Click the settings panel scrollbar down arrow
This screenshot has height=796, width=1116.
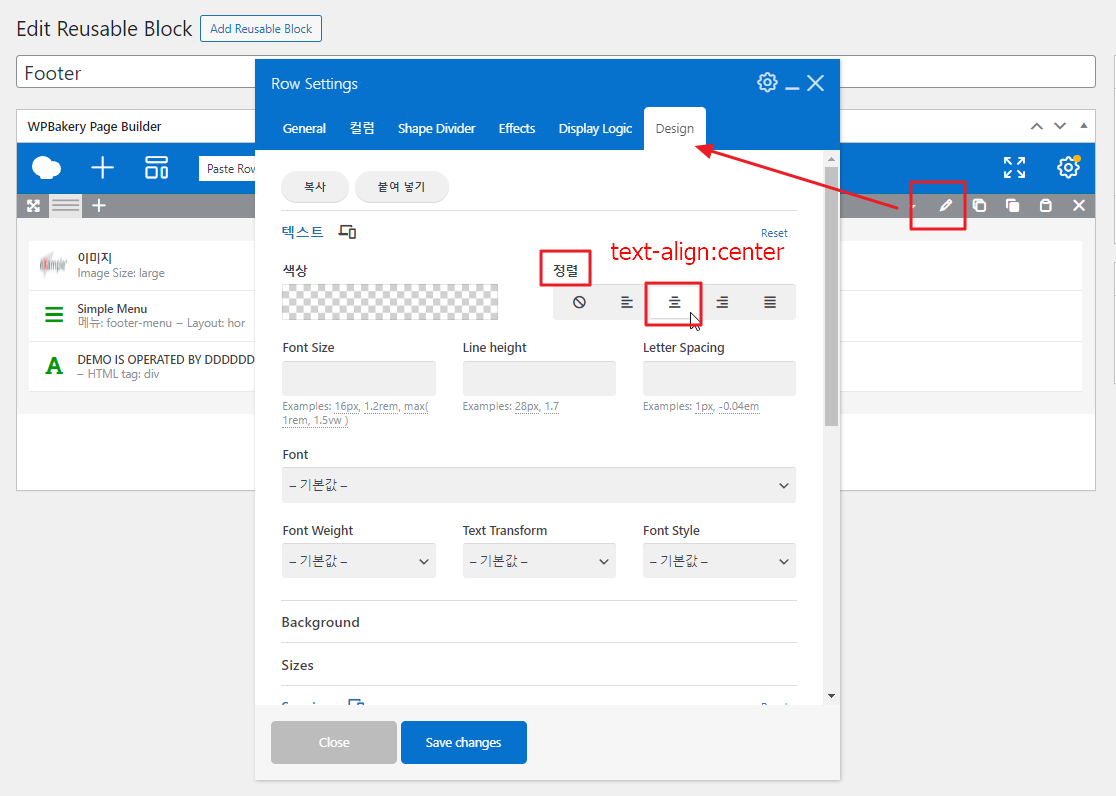831,696
